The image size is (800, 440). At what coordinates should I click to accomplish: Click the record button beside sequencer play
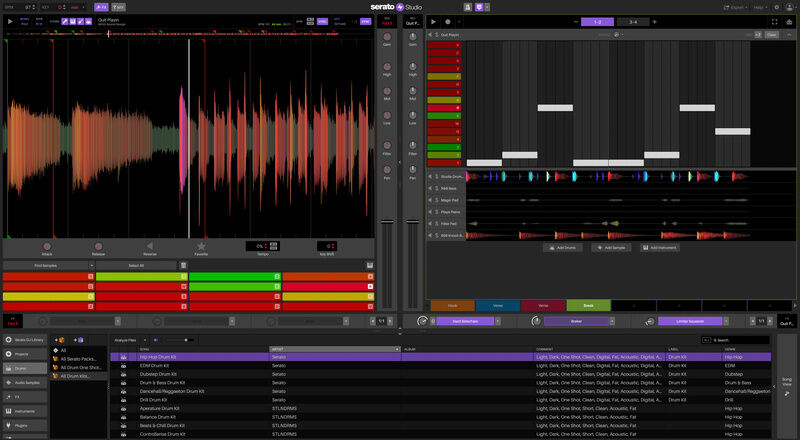point(447,22)
